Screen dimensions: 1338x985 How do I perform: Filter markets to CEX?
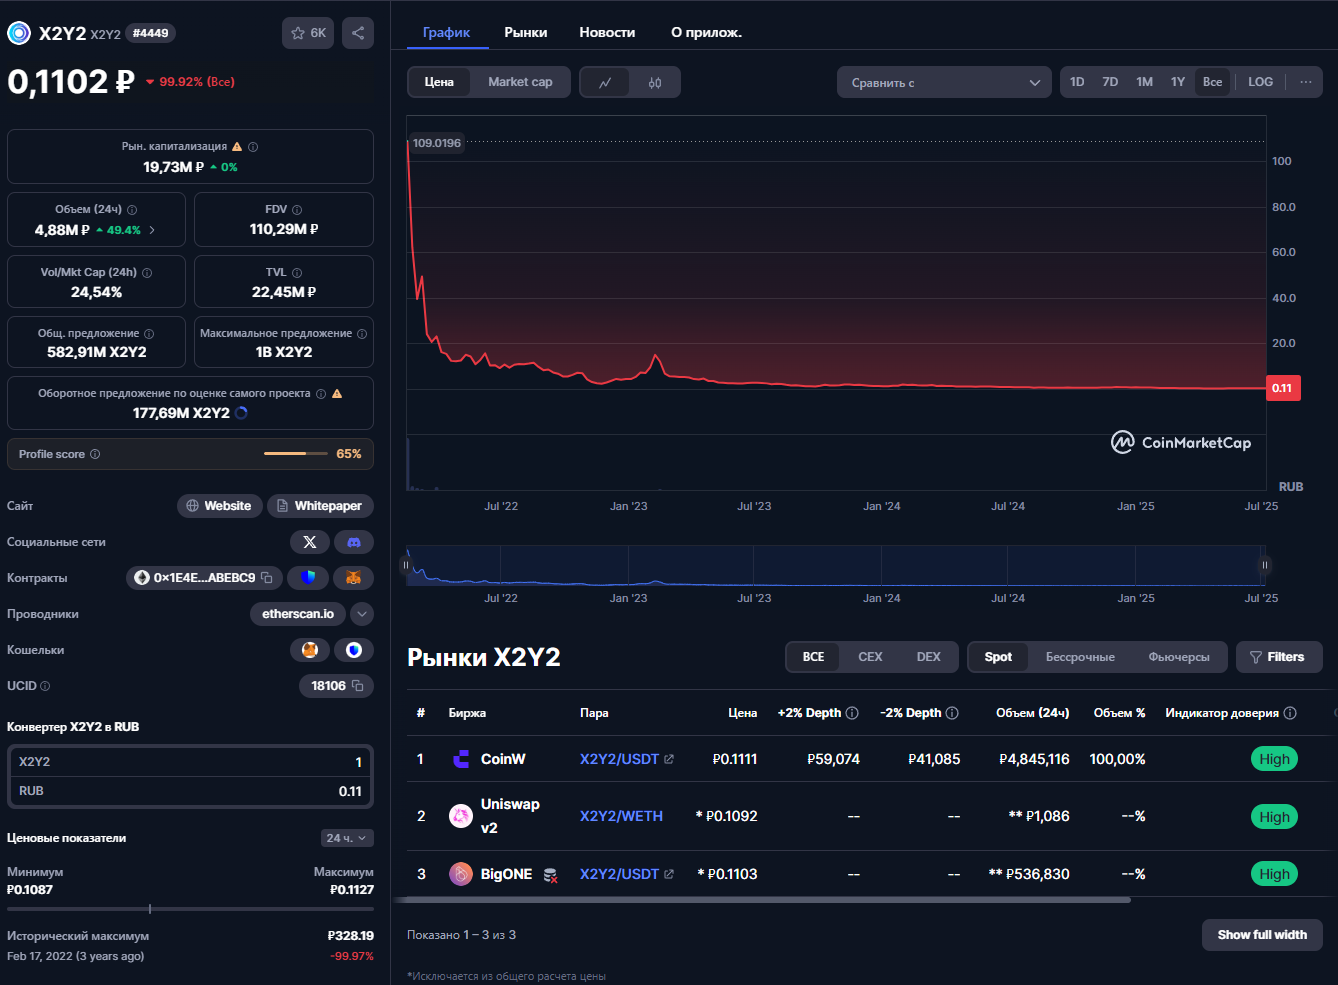(x=870, y=657)
